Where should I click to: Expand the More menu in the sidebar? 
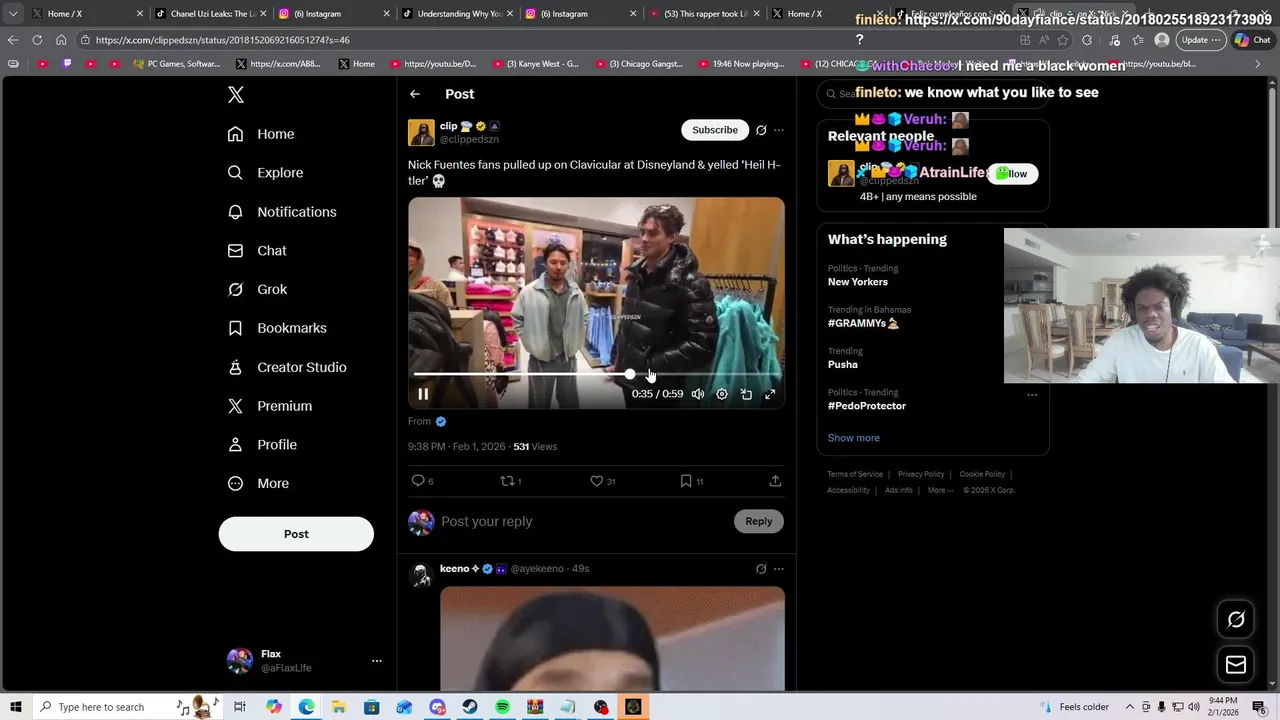pyautogui.click(x=258, y=484)
